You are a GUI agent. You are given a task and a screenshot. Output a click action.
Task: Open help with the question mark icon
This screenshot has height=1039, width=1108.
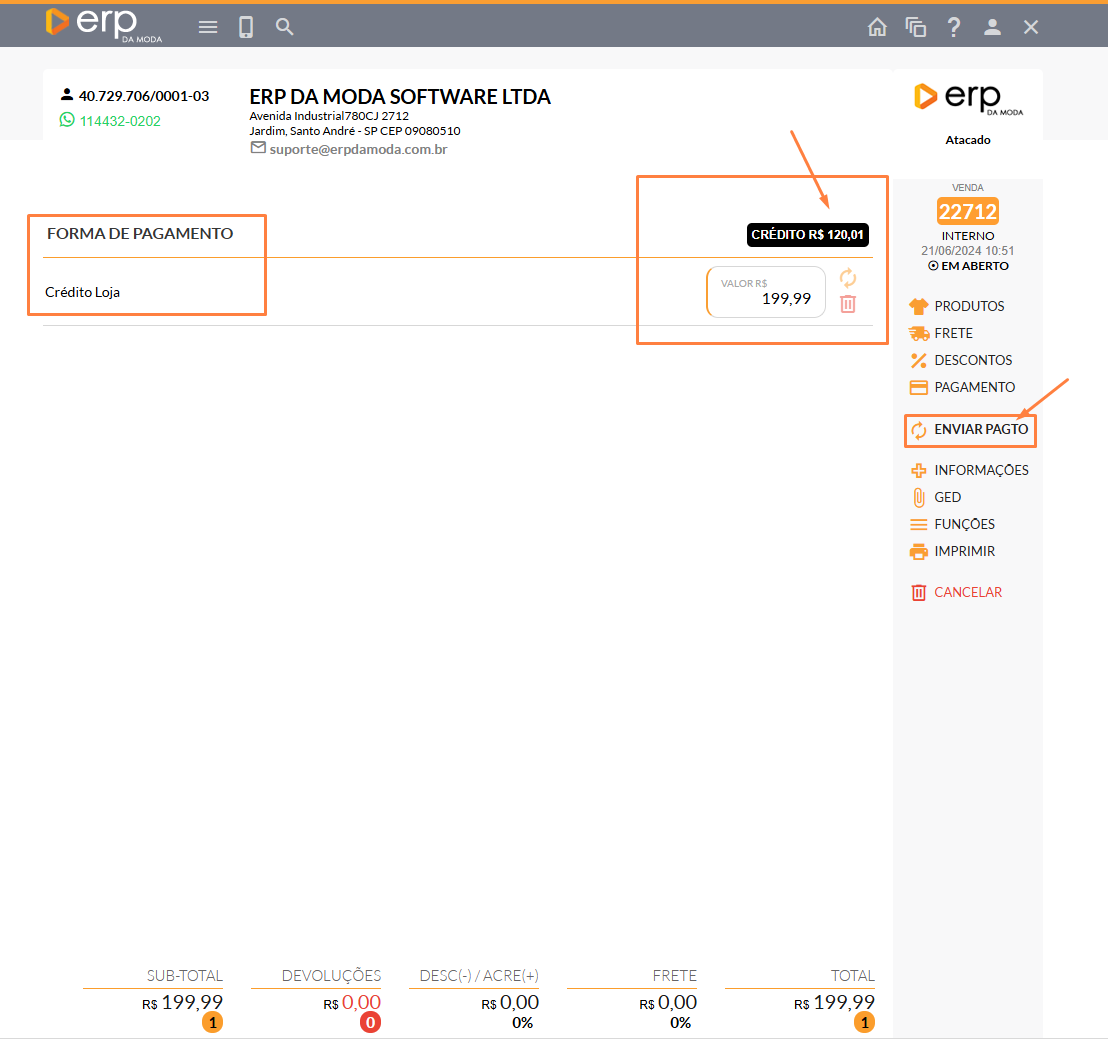point(954,27)
